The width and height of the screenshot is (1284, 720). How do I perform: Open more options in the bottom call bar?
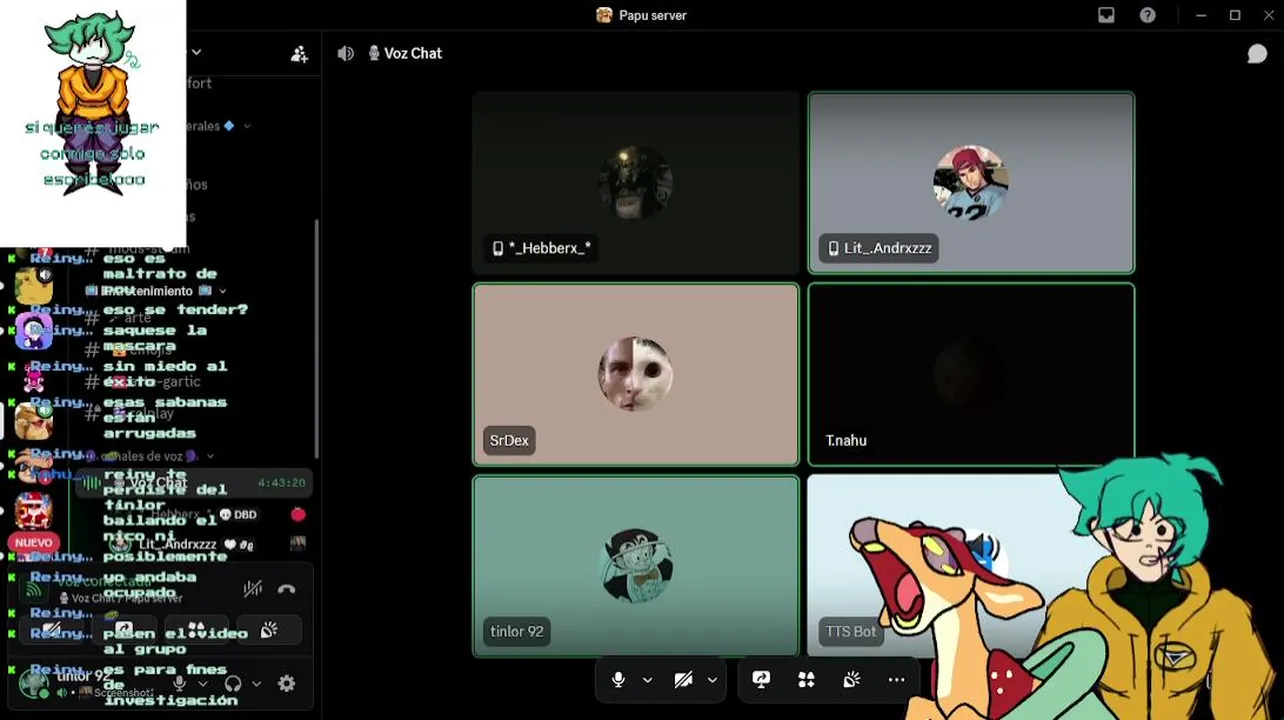point(896,680)
